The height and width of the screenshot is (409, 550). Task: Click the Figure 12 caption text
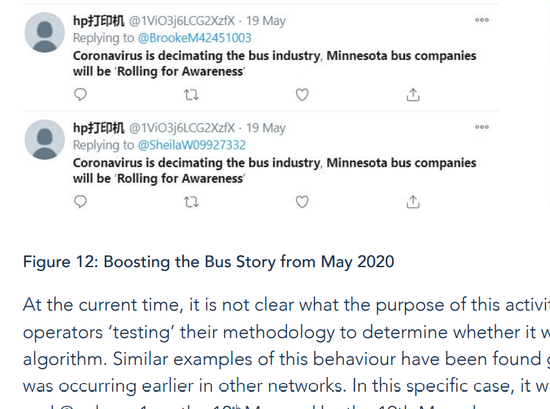point(208,262)
